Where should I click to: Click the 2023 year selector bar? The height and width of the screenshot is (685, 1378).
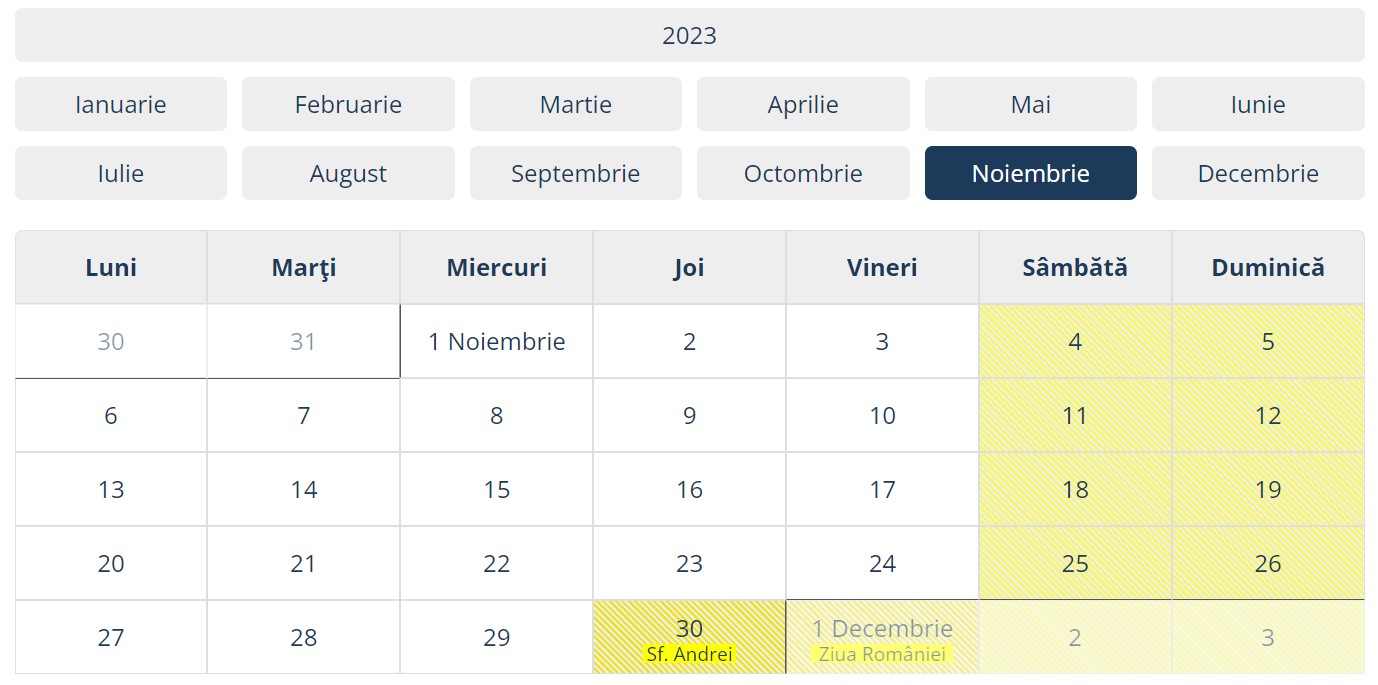coord(689,36)
